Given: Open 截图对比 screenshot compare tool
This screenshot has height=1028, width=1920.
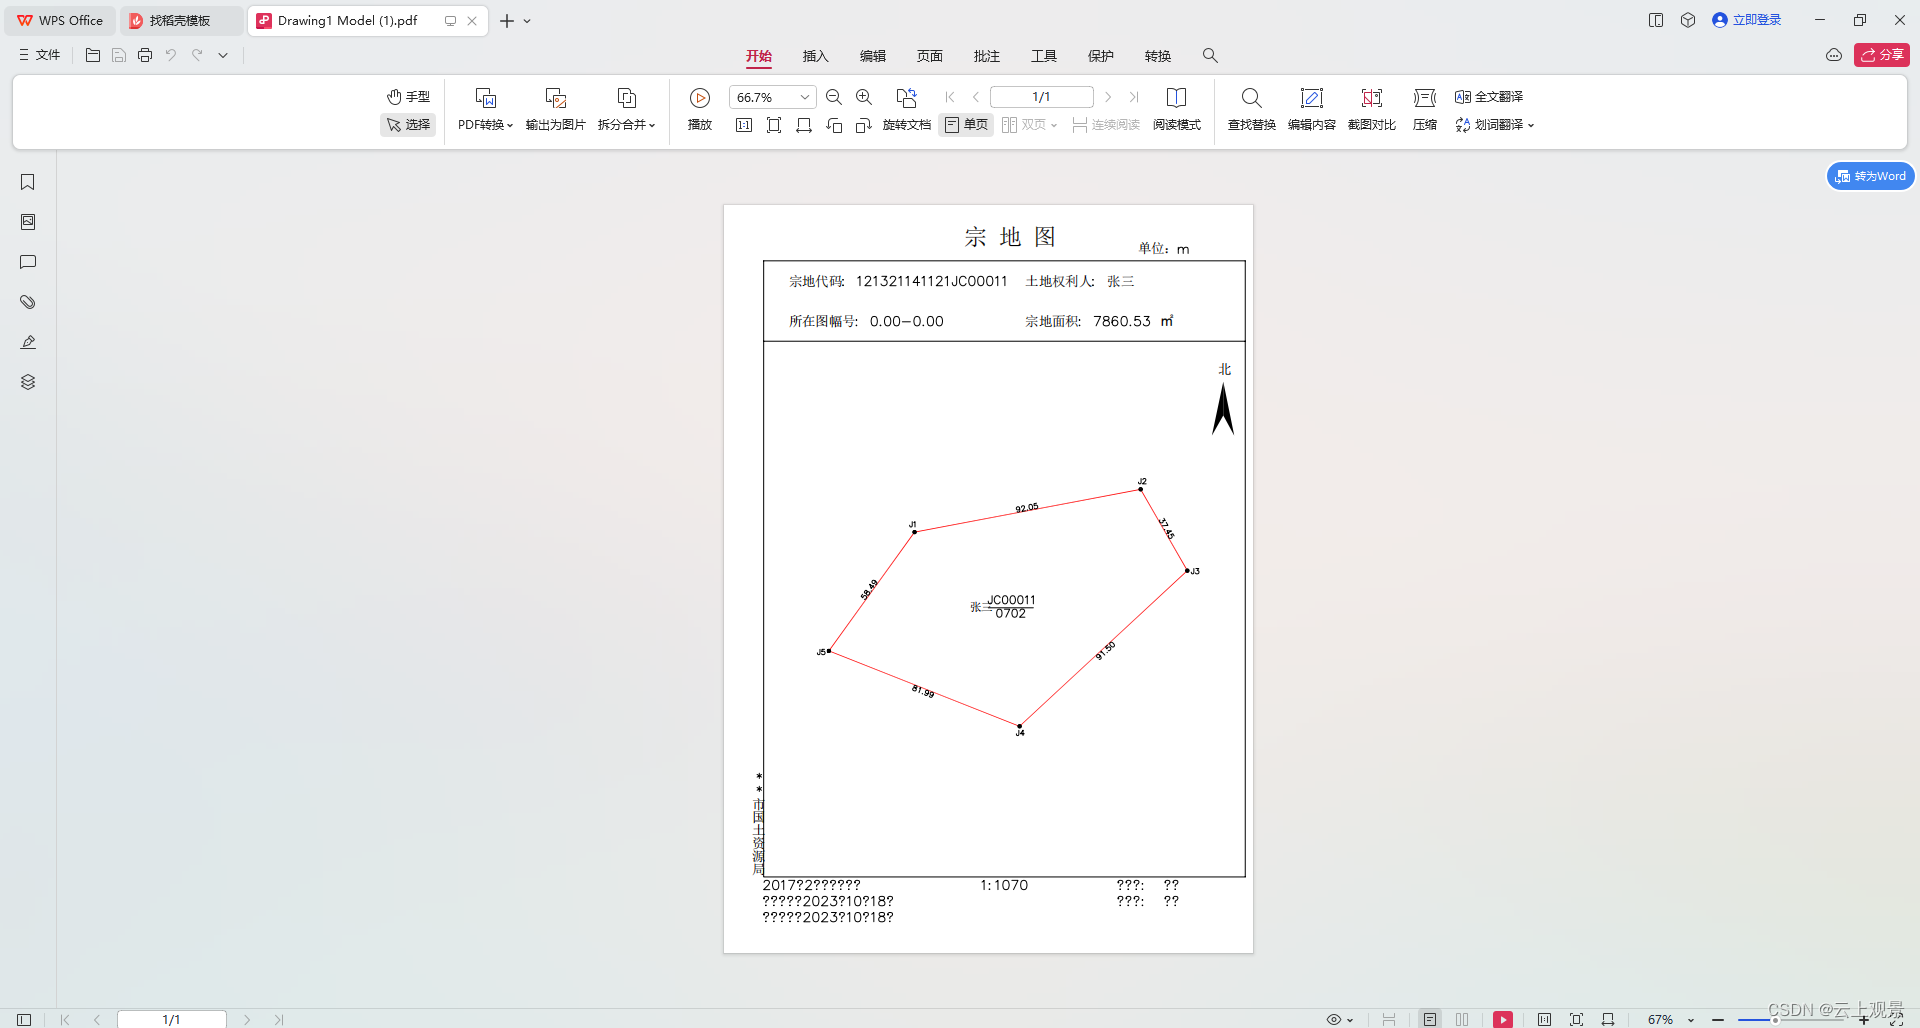Looking at the screenshot, I should [x=1372, y=110].
